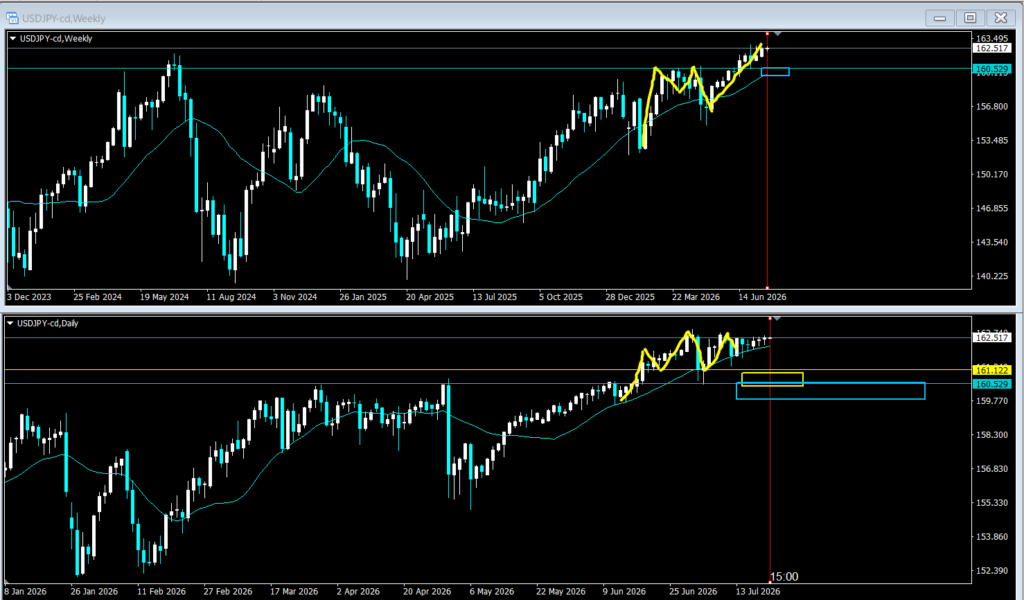Click the 162.517 current price label on Weekly chart
Image resolution: width=1024 pixels, height=600 pixels.
991,48
